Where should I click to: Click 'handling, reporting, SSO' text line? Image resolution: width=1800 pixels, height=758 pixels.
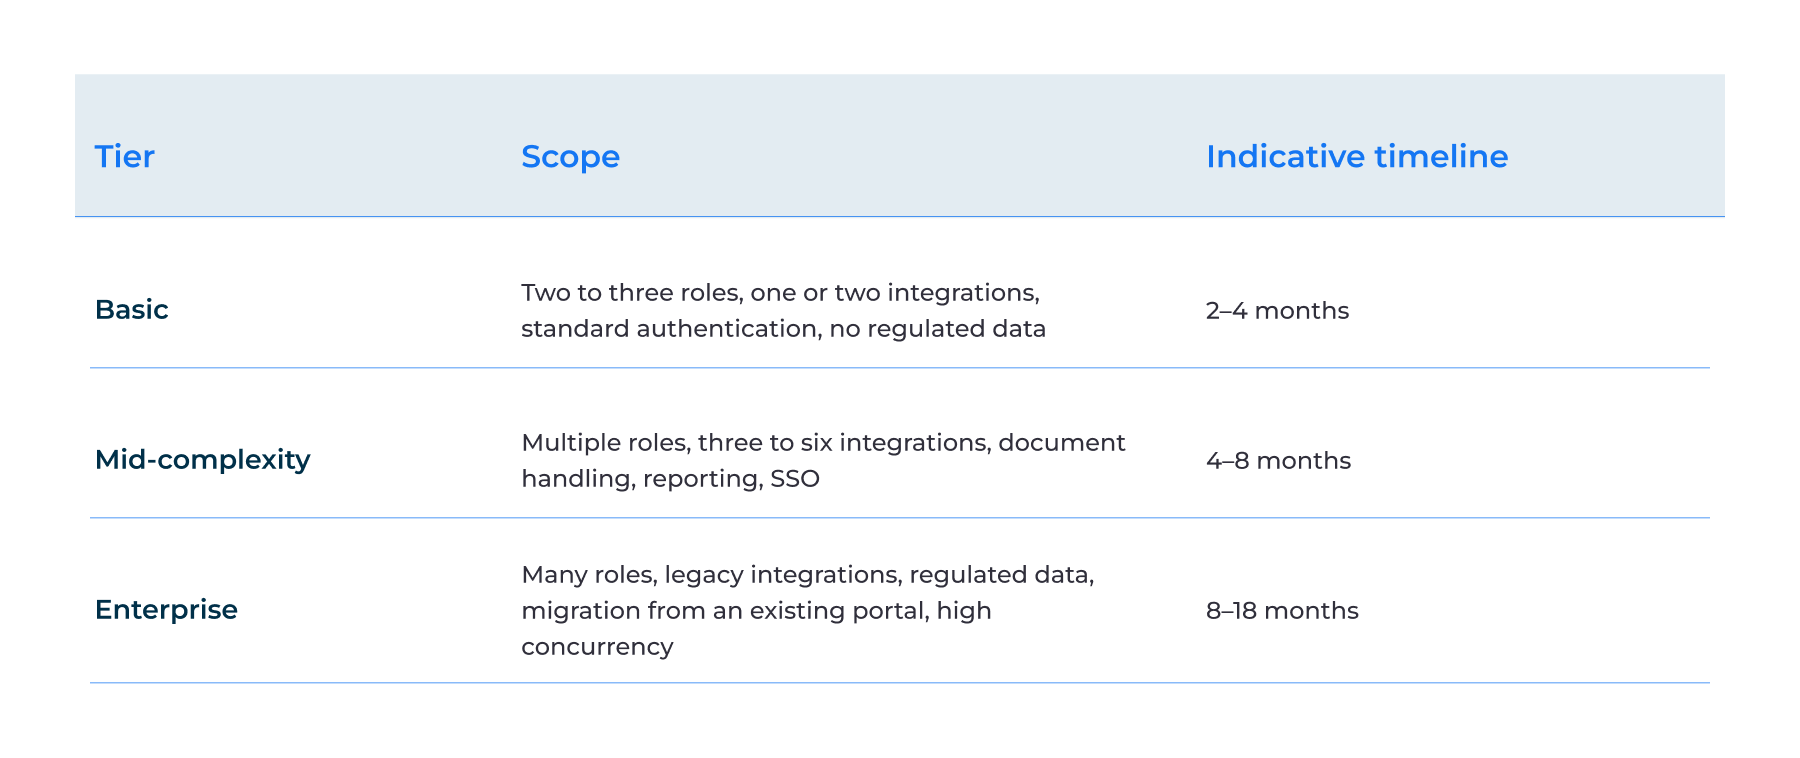[x=670, y=479]
